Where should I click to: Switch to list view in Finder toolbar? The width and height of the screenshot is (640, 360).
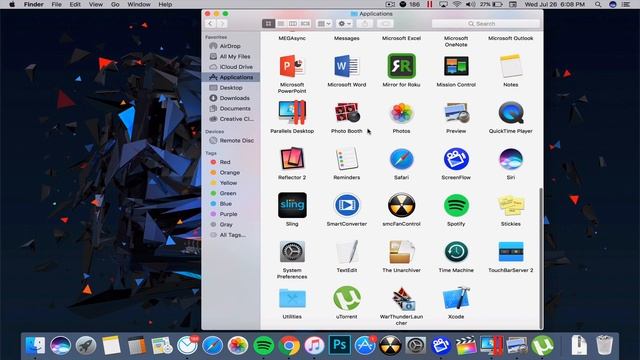coord(280,24)
